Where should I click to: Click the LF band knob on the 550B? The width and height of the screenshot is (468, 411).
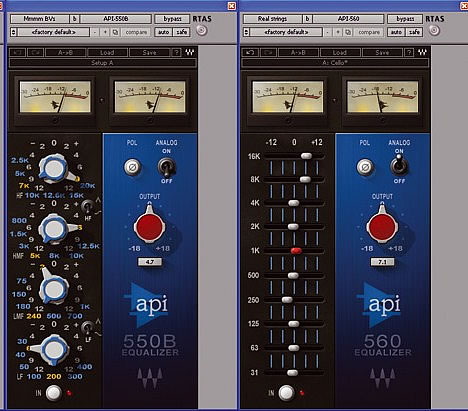pyautogui.click(x=53, y=349)
